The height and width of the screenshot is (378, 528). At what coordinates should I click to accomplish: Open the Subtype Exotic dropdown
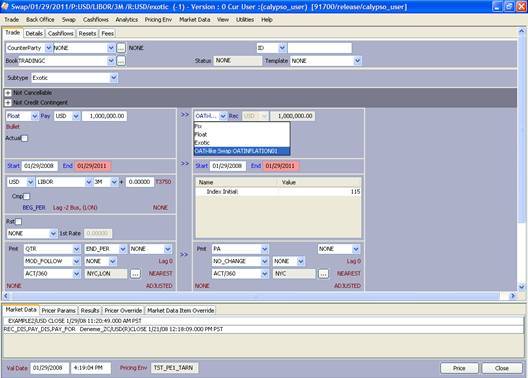tap(114, 78)
